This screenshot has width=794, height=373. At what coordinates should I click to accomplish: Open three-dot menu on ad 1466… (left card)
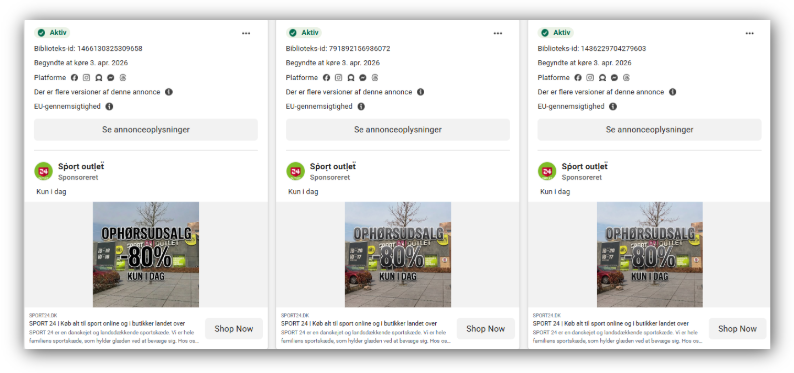coord(246,33)
